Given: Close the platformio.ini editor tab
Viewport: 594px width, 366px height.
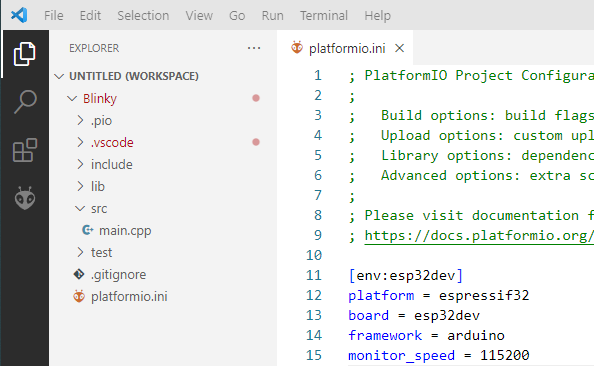Looking at the screenshot, I should pyautogui.click(x=399, y=48).
